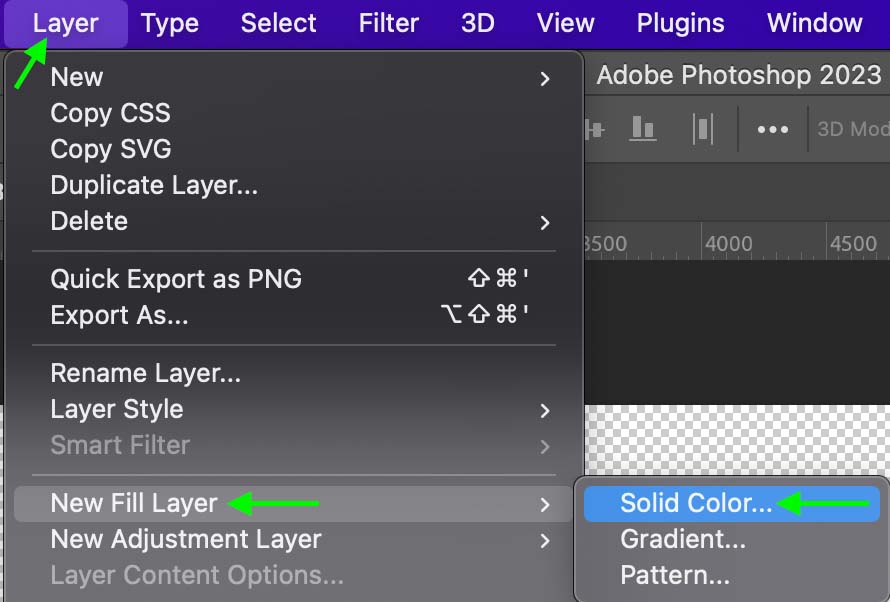The image size is (890, 602).
Task: Click the horizontal ruler at 4000
Action: click(728, 244)
